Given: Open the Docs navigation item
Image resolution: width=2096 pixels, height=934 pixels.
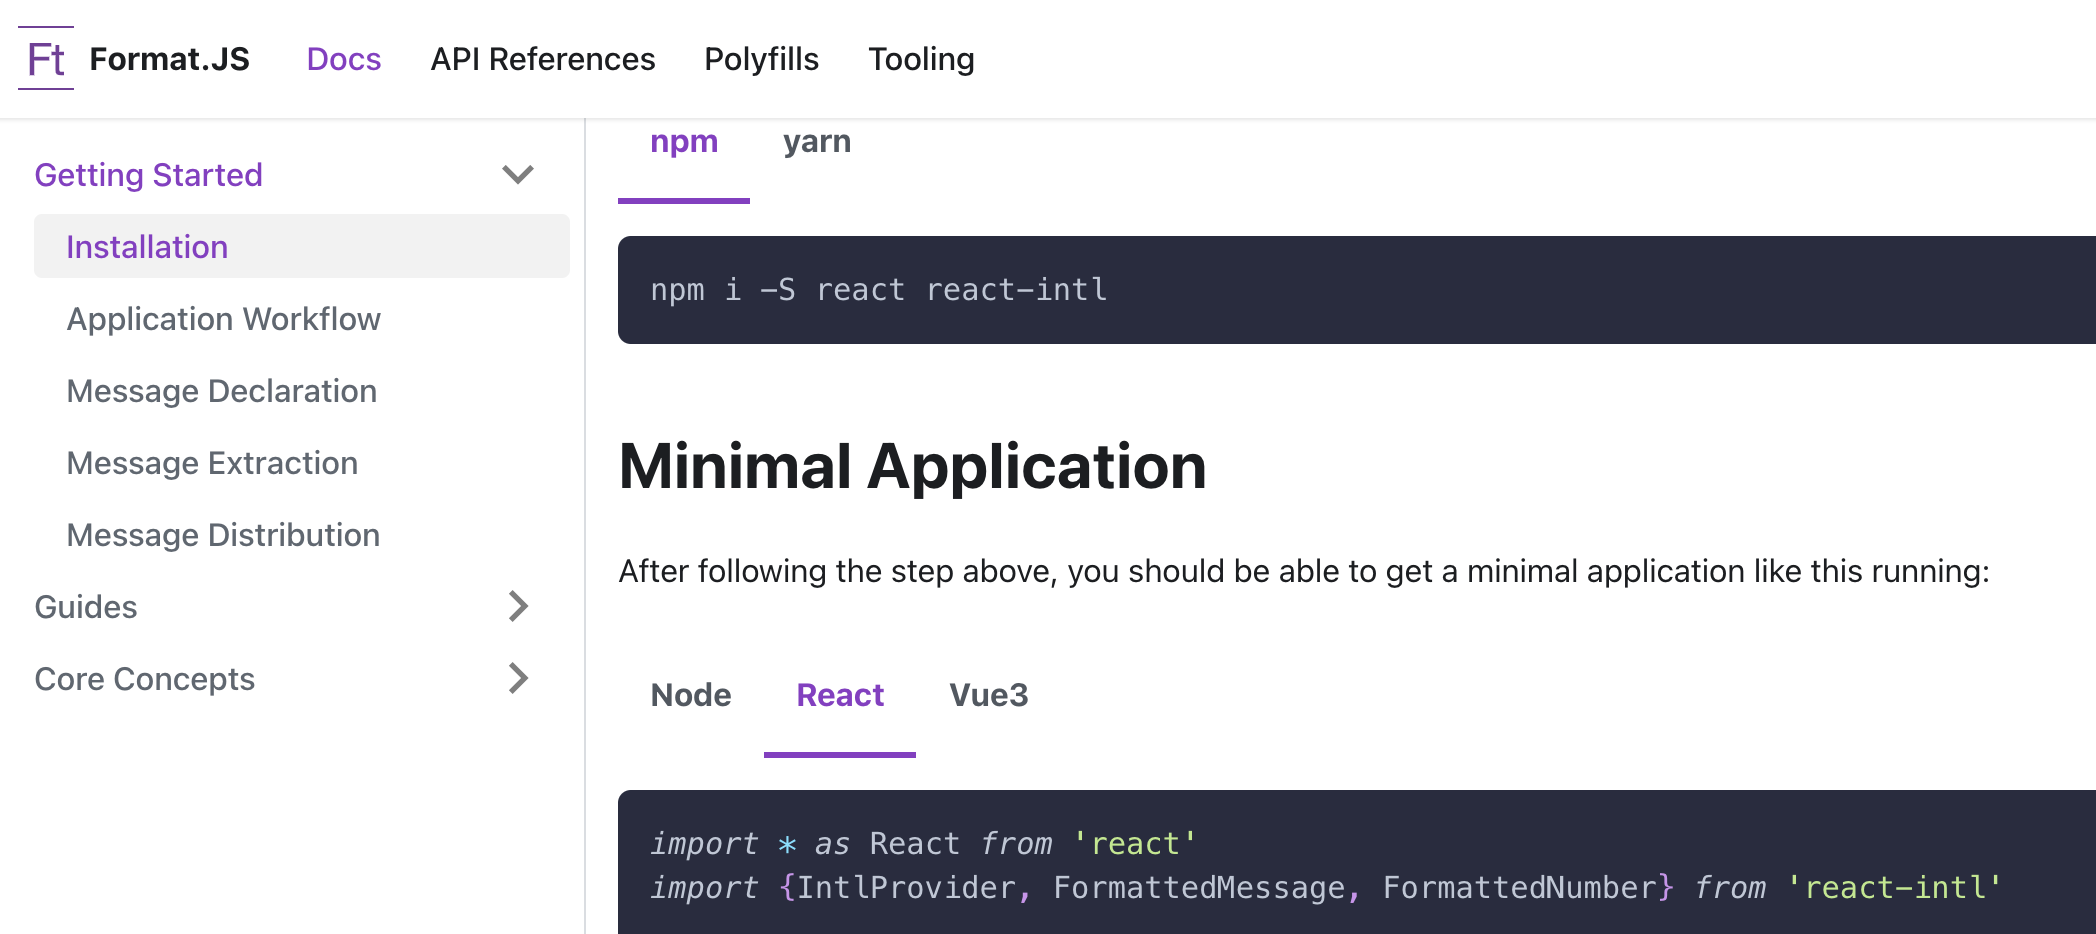Looking at the screenshot, I should tap(343, 59).
